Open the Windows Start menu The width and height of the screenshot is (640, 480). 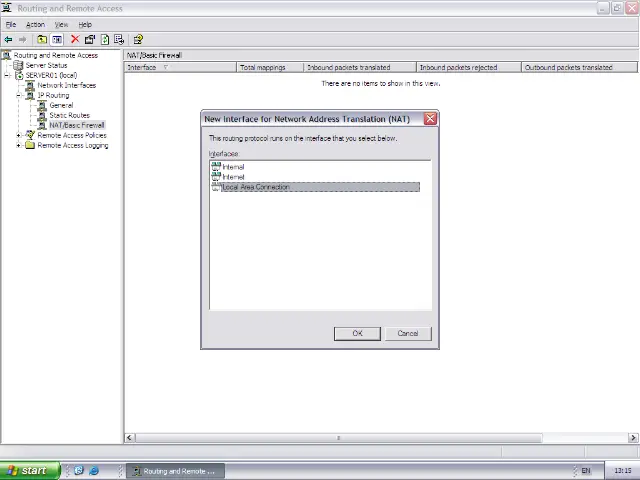click(30, 471)
